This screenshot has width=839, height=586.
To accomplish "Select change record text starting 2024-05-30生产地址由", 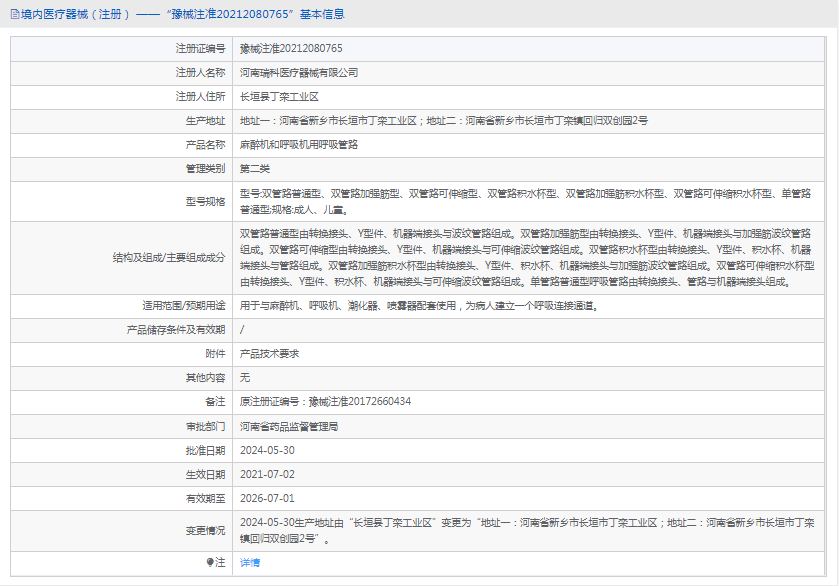I will [527, 531].
